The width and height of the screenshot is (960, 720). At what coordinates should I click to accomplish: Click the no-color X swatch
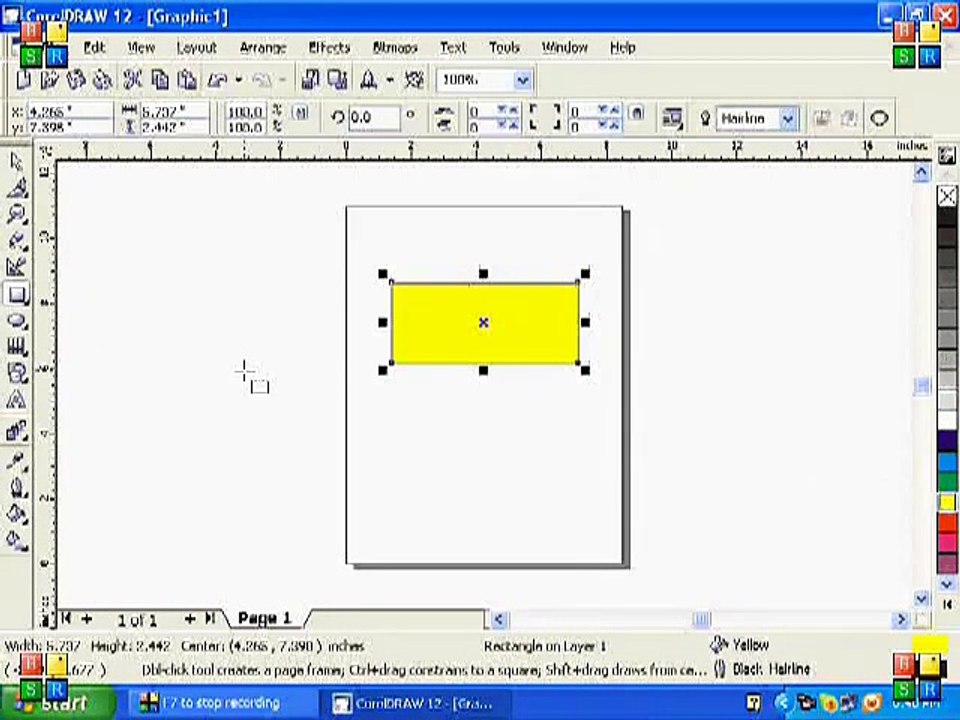[x=947, y=196]
